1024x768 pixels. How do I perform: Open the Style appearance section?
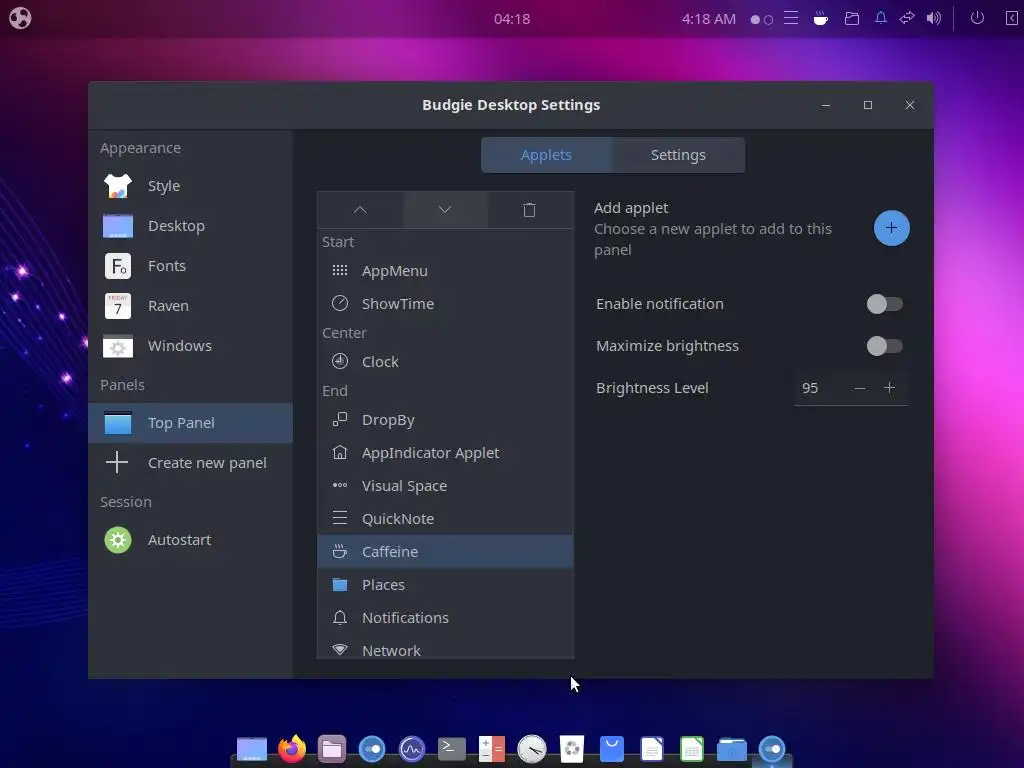tap(191, 186)
